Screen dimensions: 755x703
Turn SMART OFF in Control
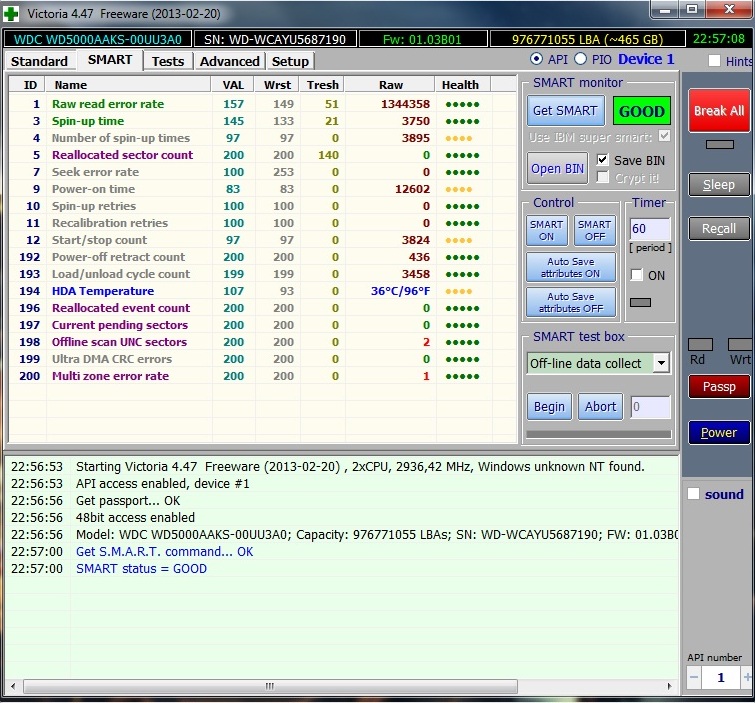595,231
